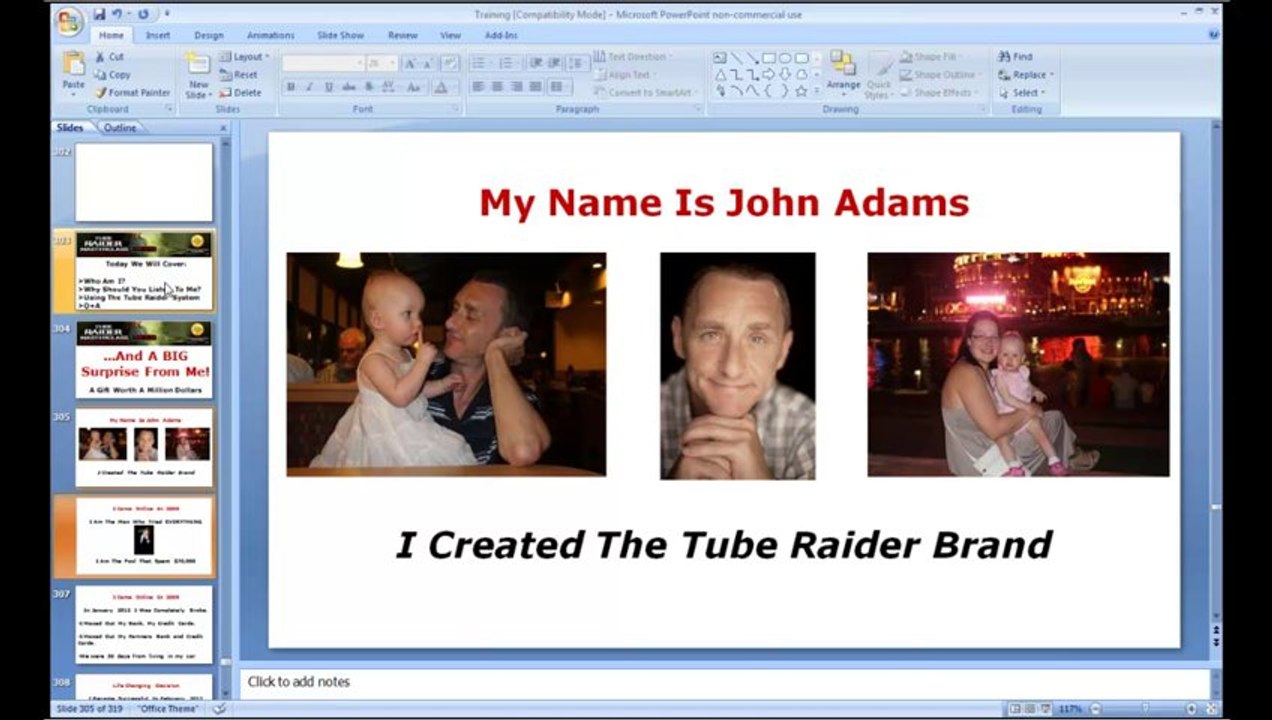Click the Redo icon in Quick Access toolbar

pyautogui.click(x=143, y=14)
